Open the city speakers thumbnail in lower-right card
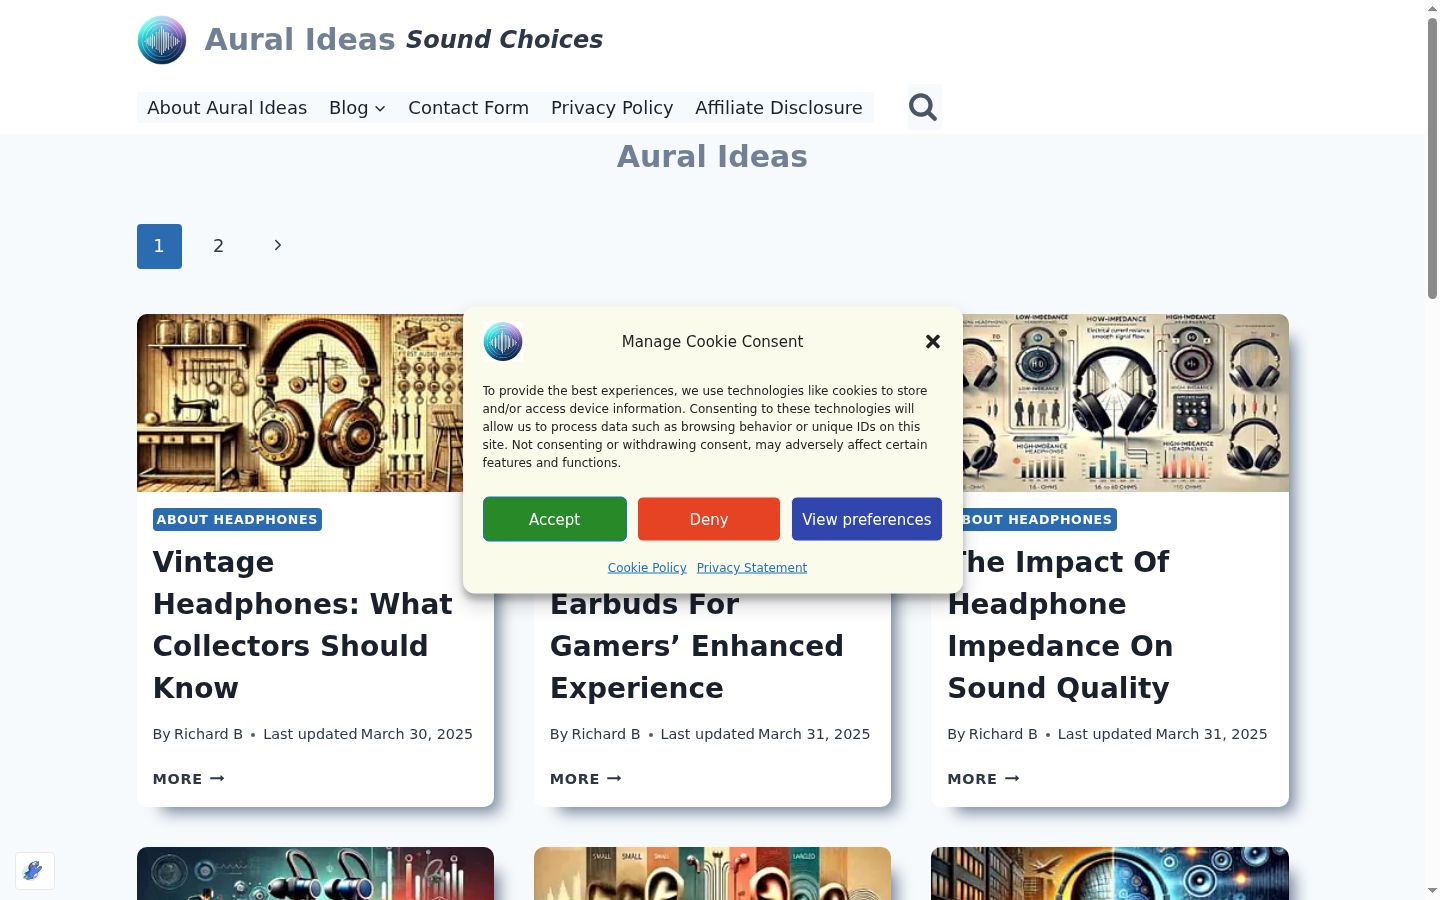Screen dimensions: 1440x900 click(x=1110, y=873)
